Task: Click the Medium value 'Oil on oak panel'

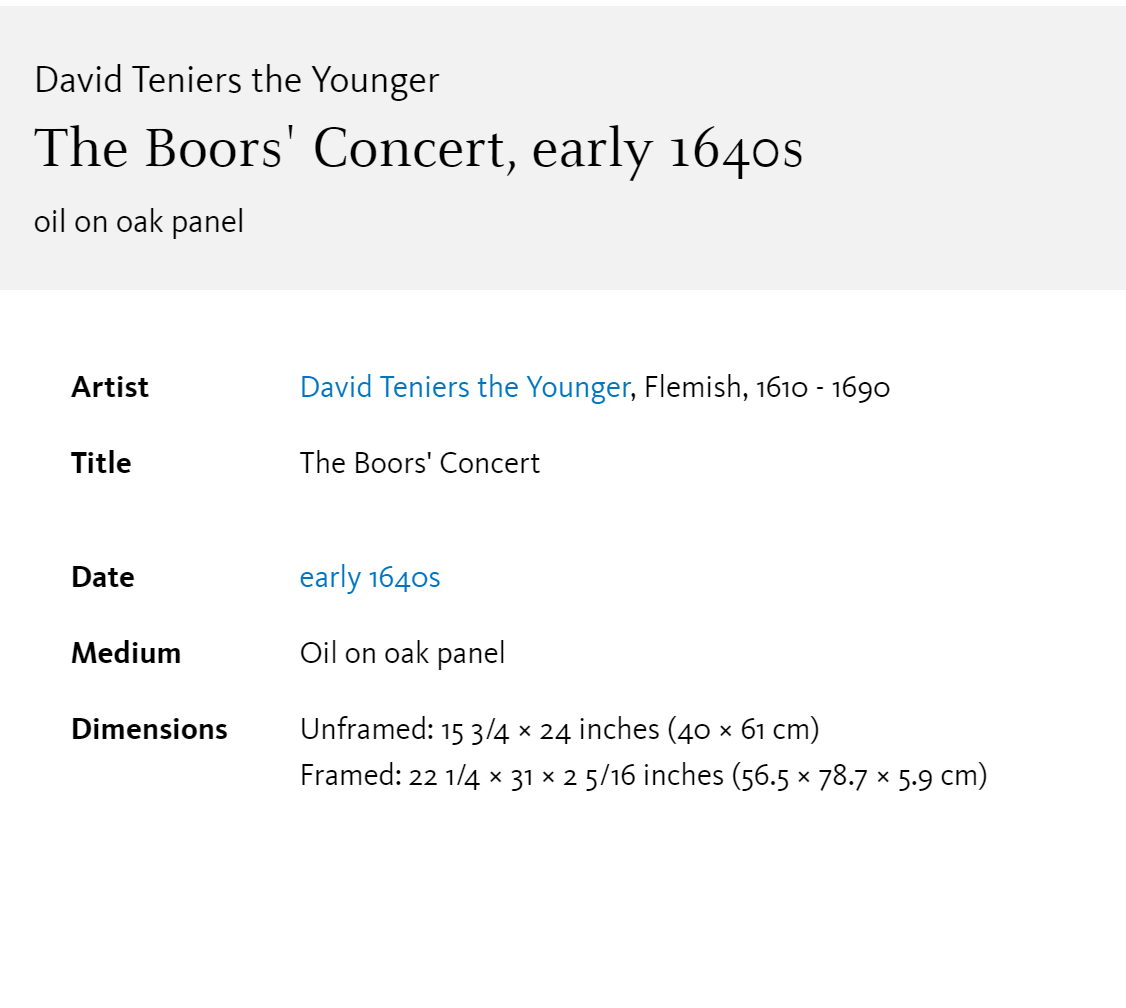Action: 403,654
